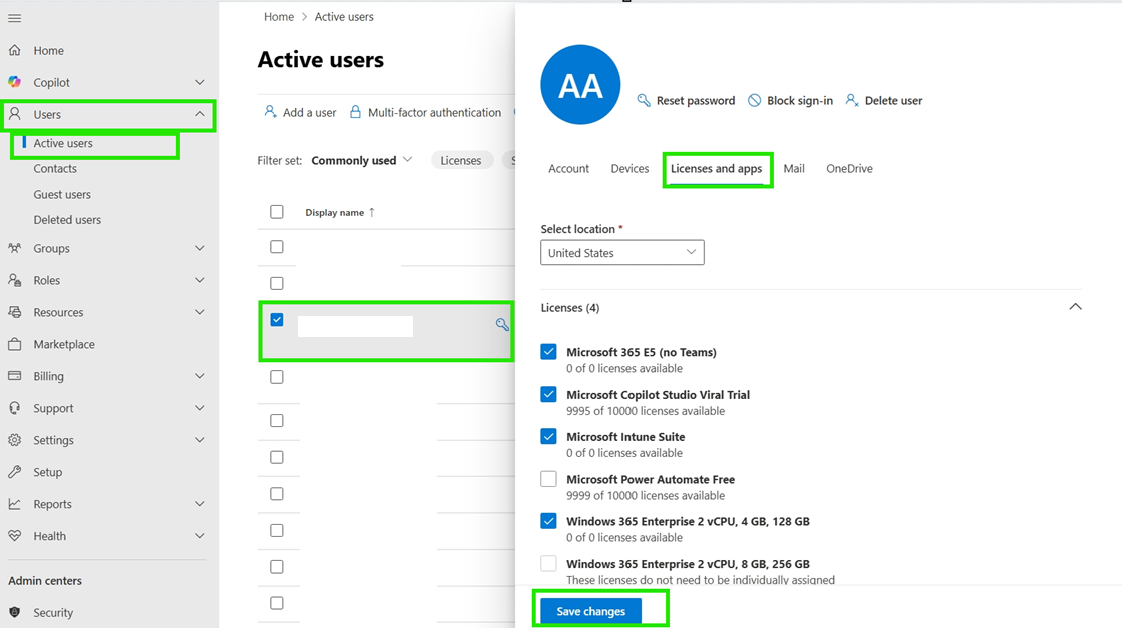1122x628 pixels.
Task: Open the hamburger navigation menu
Action: [14, 18]
